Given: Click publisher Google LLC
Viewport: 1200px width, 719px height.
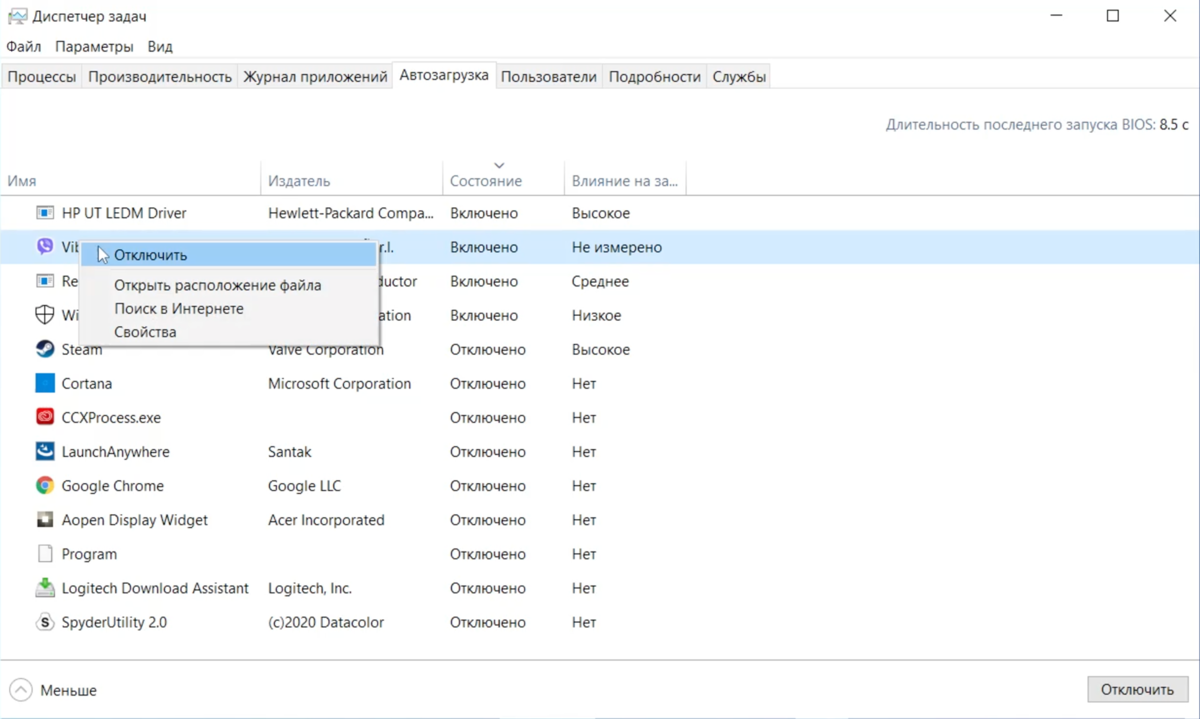Looking at the screenshot, I should pyautogui.click(x=304, y=485).
